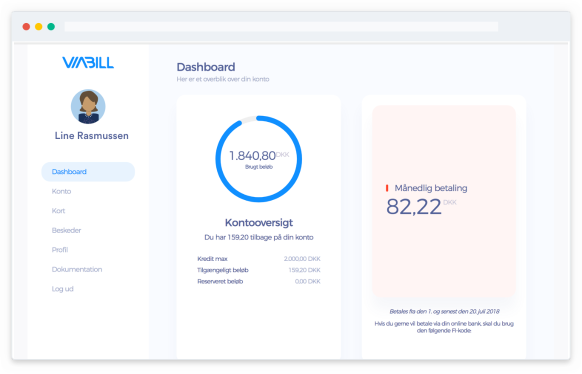Select the Tilgængeligt beløb row
This screenshot has height=374, width=582.
[x=259, y=270]
